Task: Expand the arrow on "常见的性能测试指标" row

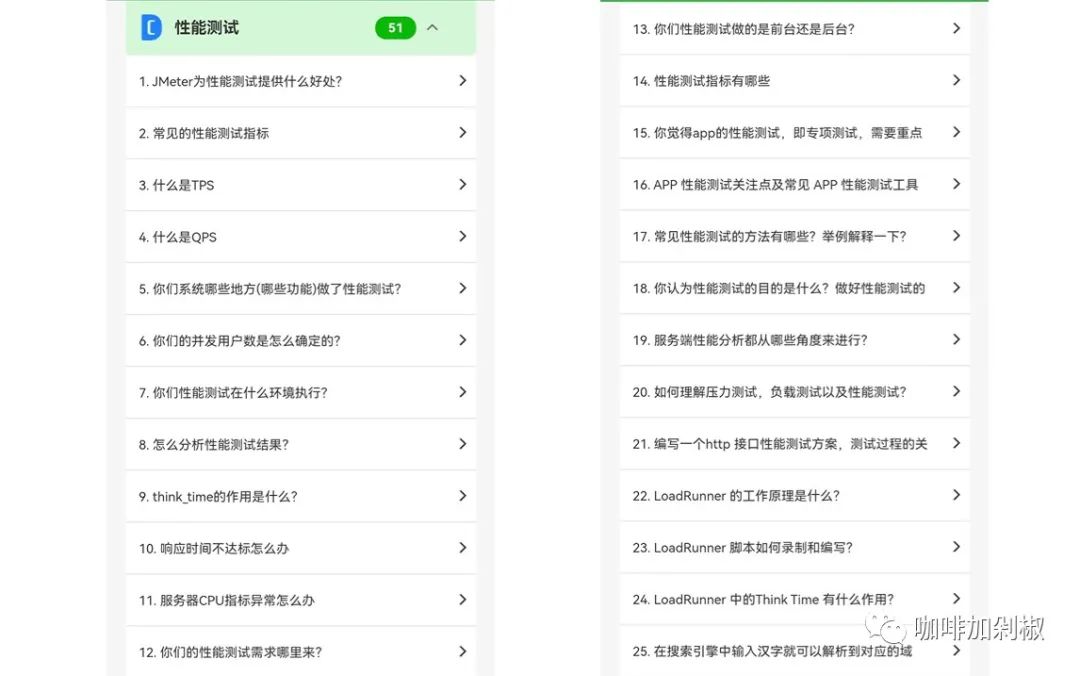Action: pos(462,132)
